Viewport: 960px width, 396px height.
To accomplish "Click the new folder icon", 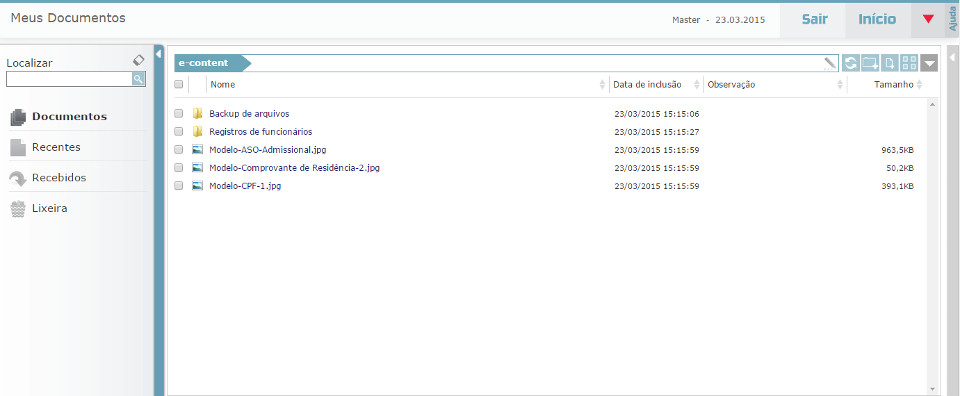I will tap(869, 62).
